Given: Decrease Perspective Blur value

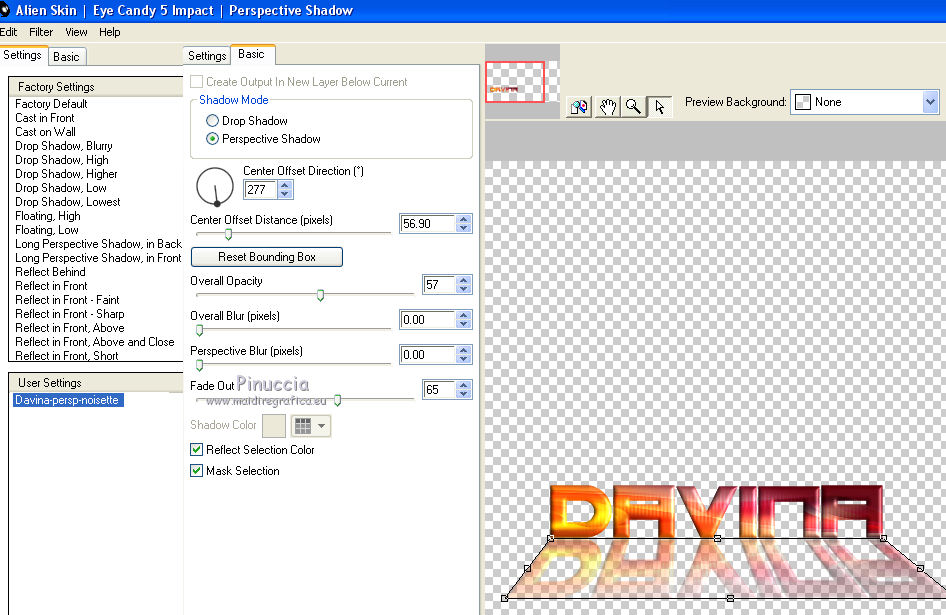Looking at the screenshot, I should (x=463, y=359).
